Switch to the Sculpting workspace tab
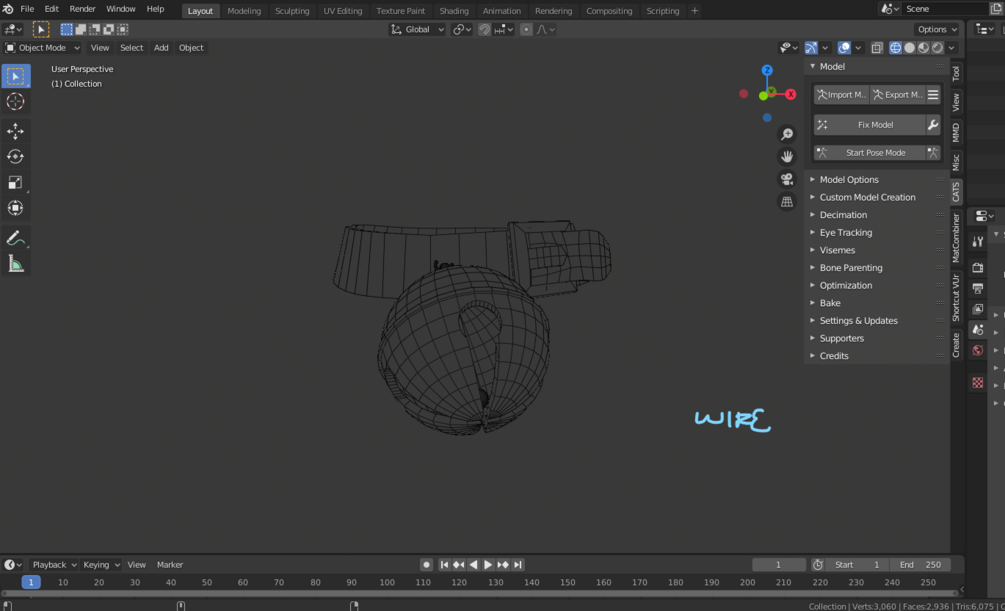 click(x=292, y=11)
